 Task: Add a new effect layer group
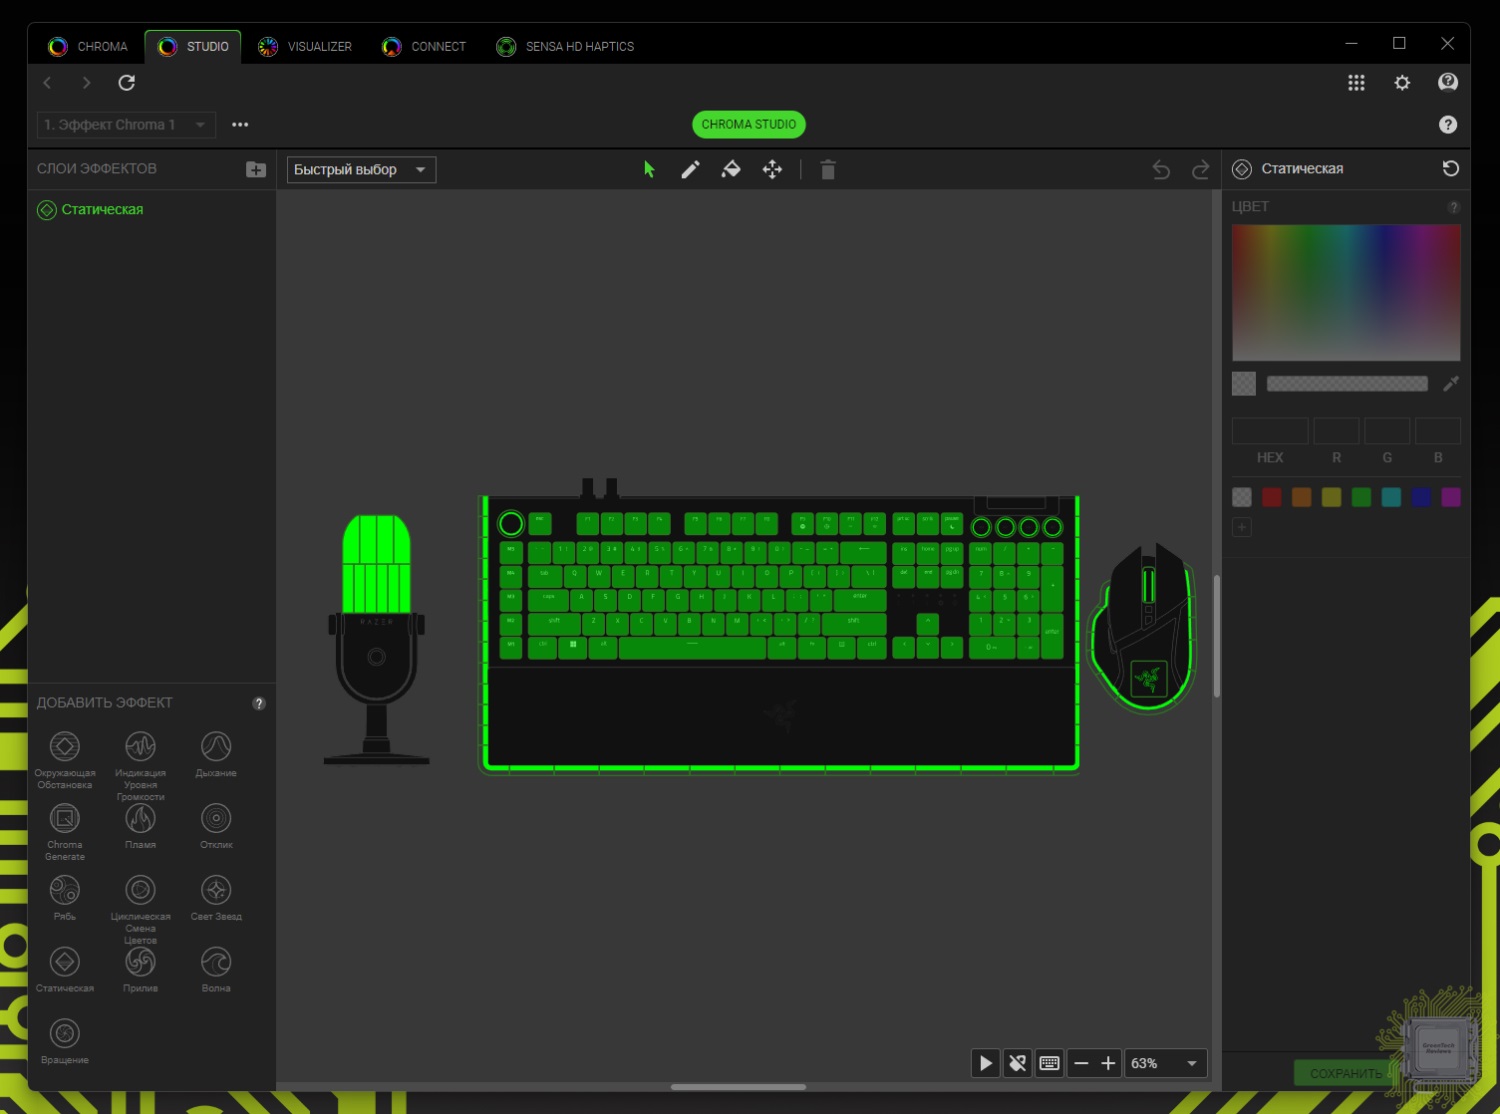tap(256, 169)
